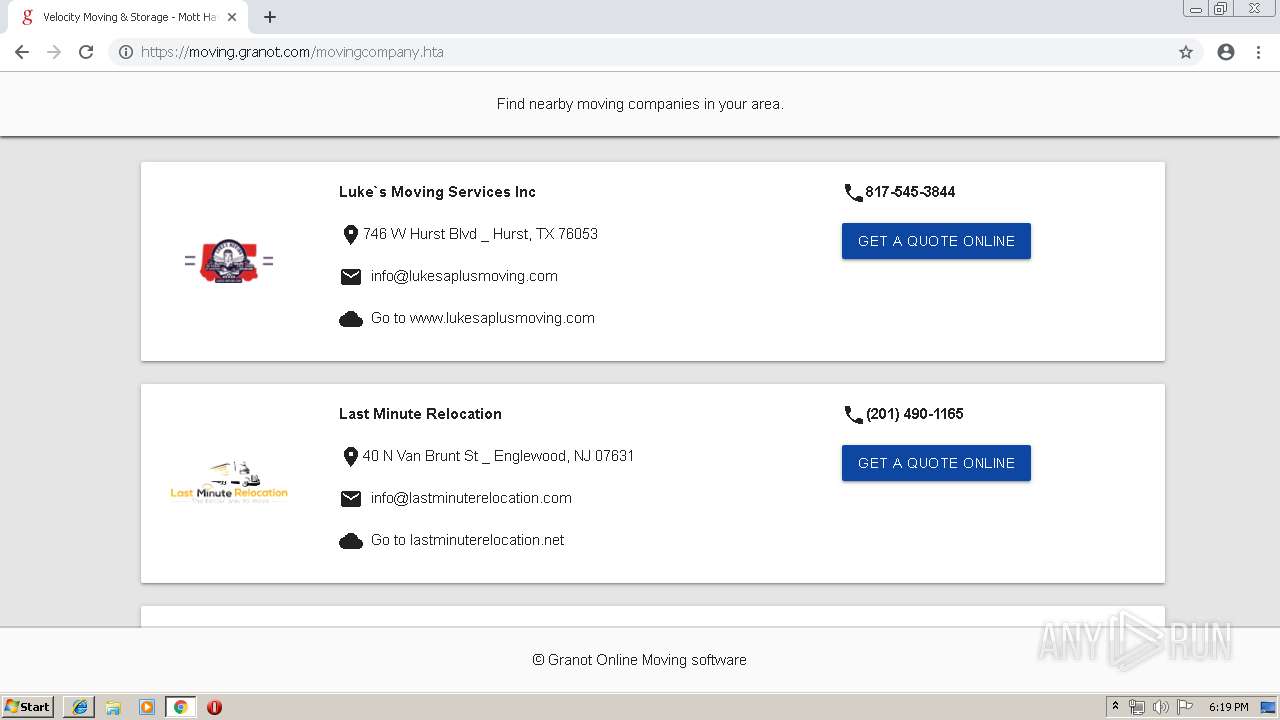Click the envelope icon for info@lukesaplusmoving.com

pyautogui.click(x=351, y=277)
